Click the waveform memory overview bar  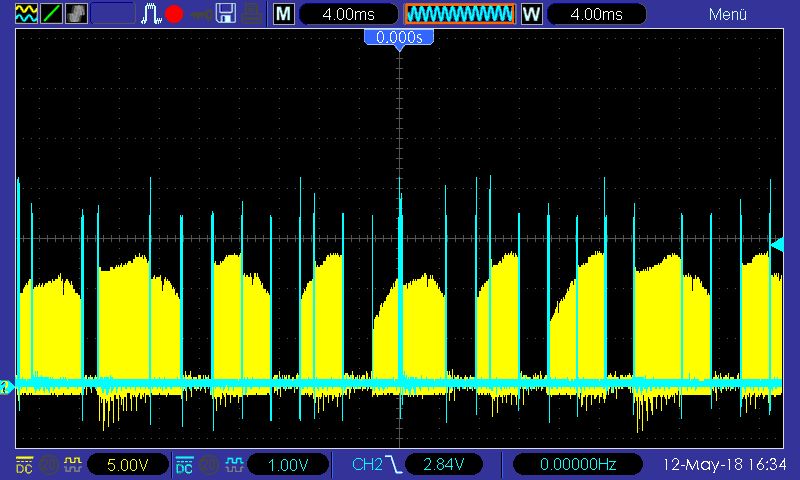click(459, 14)
